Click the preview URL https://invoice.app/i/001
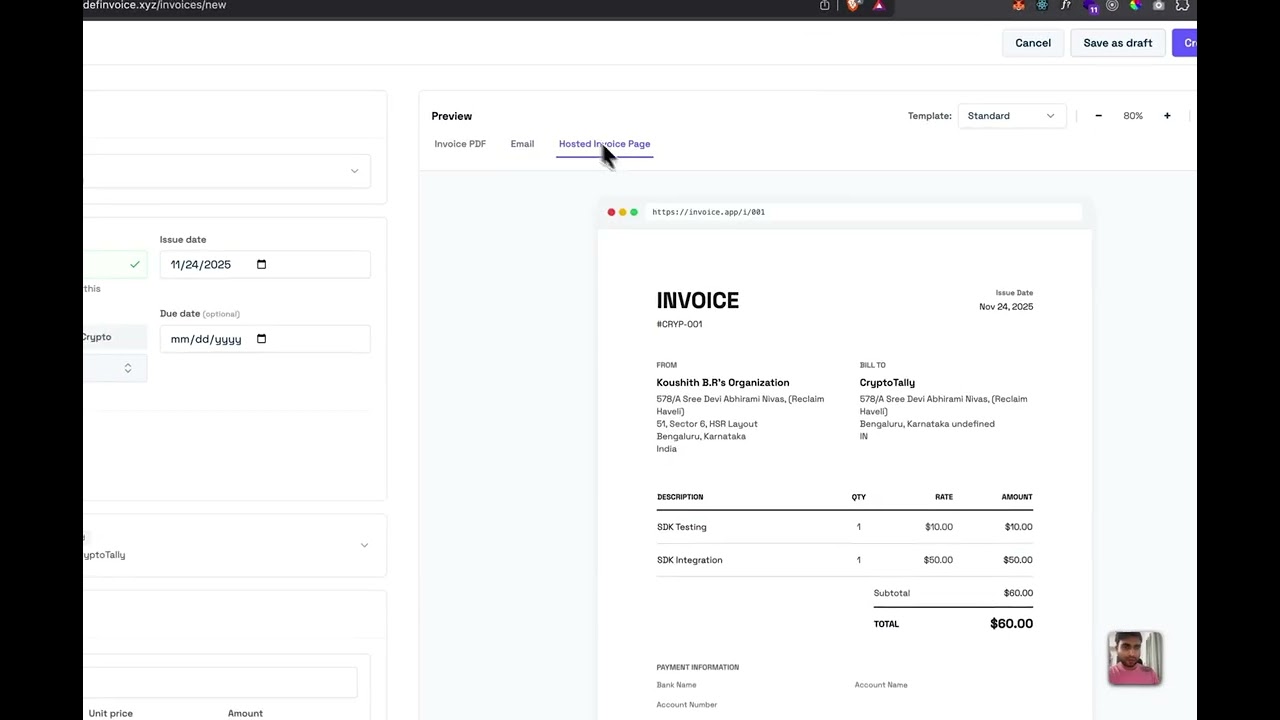1280x720 pixels. pos(708,212)
